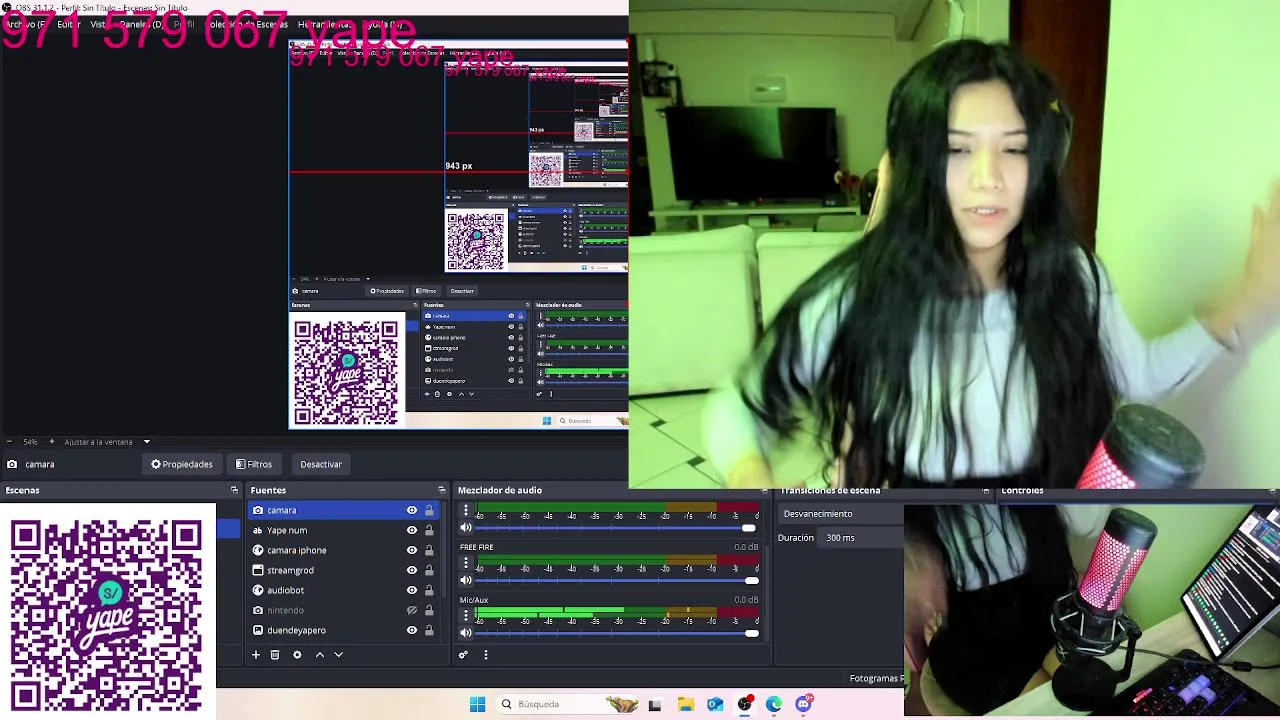Click the Desactivar button

point(321,464)
